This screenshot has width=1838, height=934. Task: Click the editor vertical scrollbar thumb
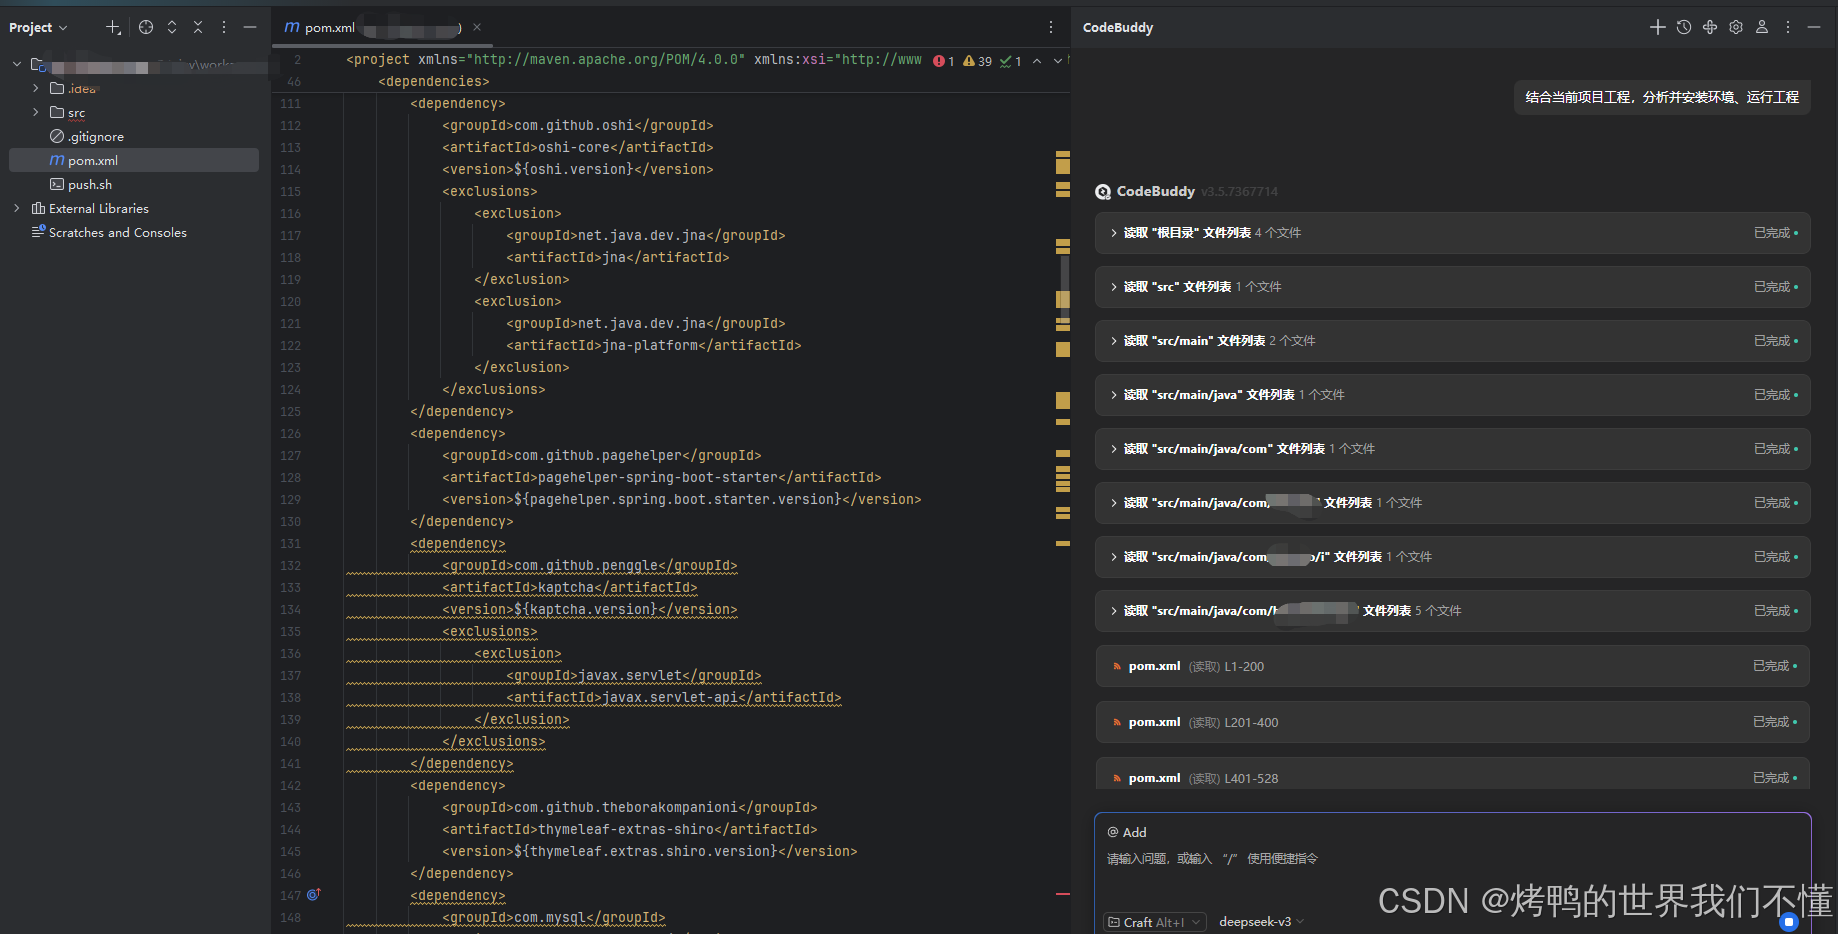click(1065, 291)
